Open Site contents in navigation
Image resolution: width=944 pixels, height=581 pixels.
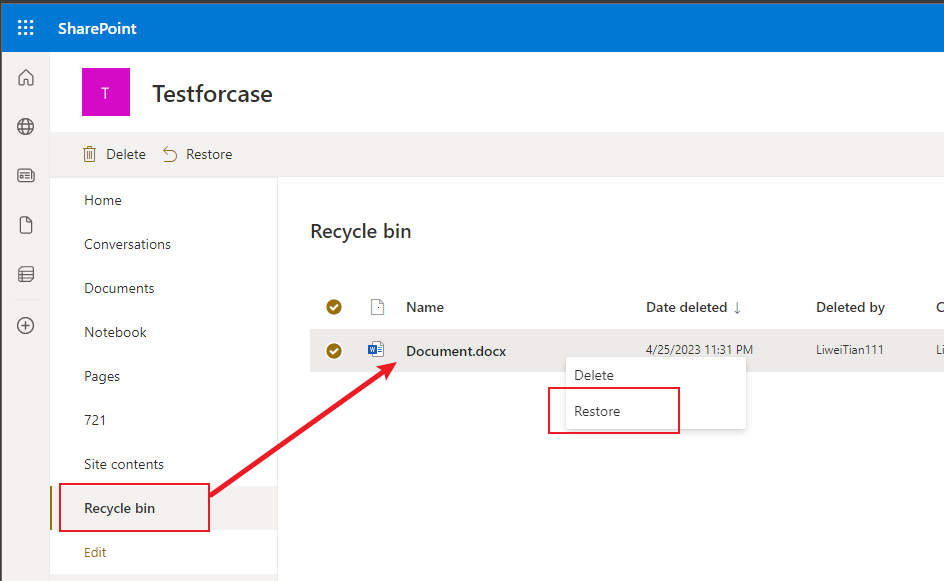tap(124, 464)
